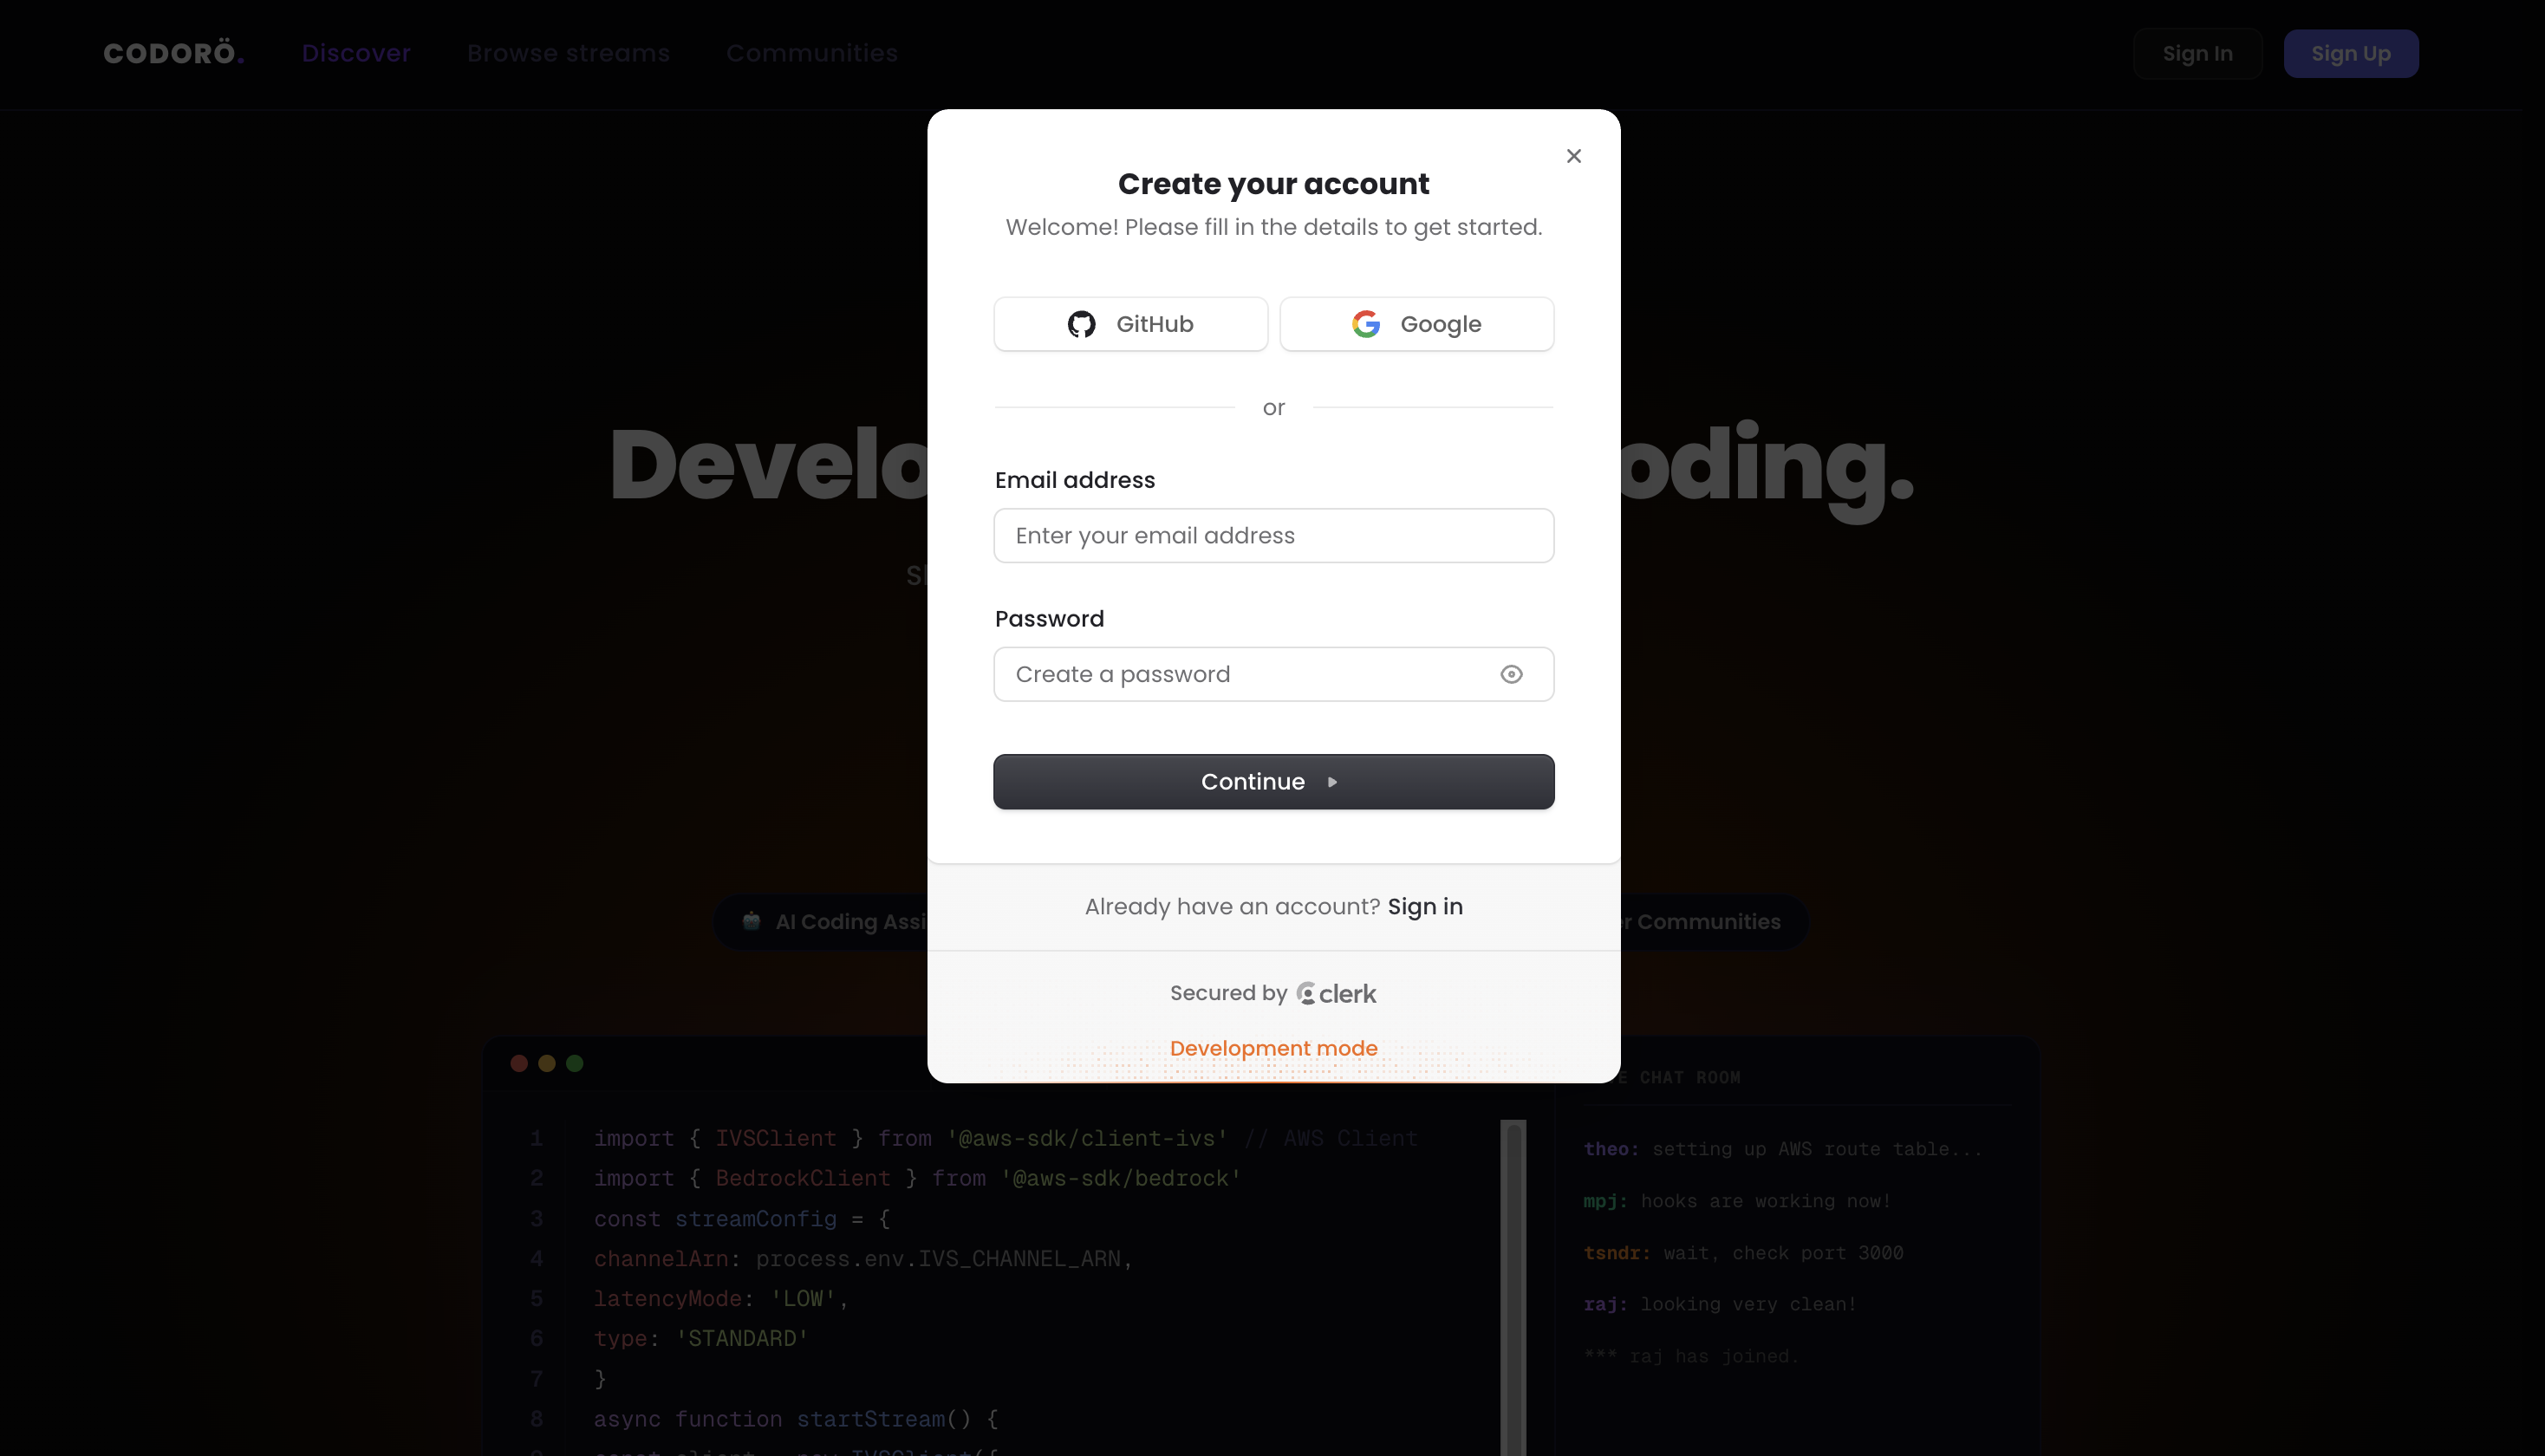This screenshot has width=2545, height=1456.
Task: Click the green window dot of the code editor
Action: [x=575, y=1063]
